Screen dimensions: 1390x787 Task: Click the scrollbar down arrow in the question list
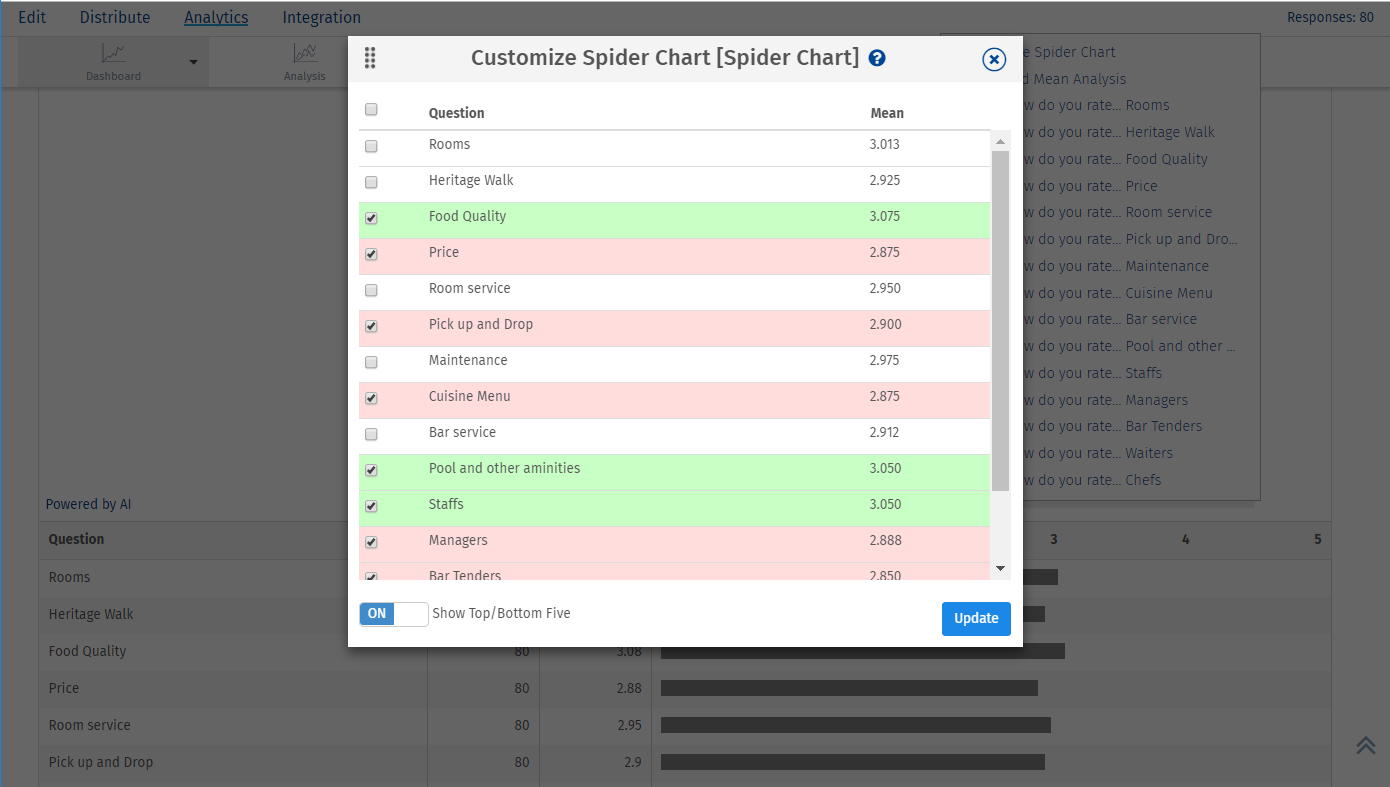tap(1001, 568)
